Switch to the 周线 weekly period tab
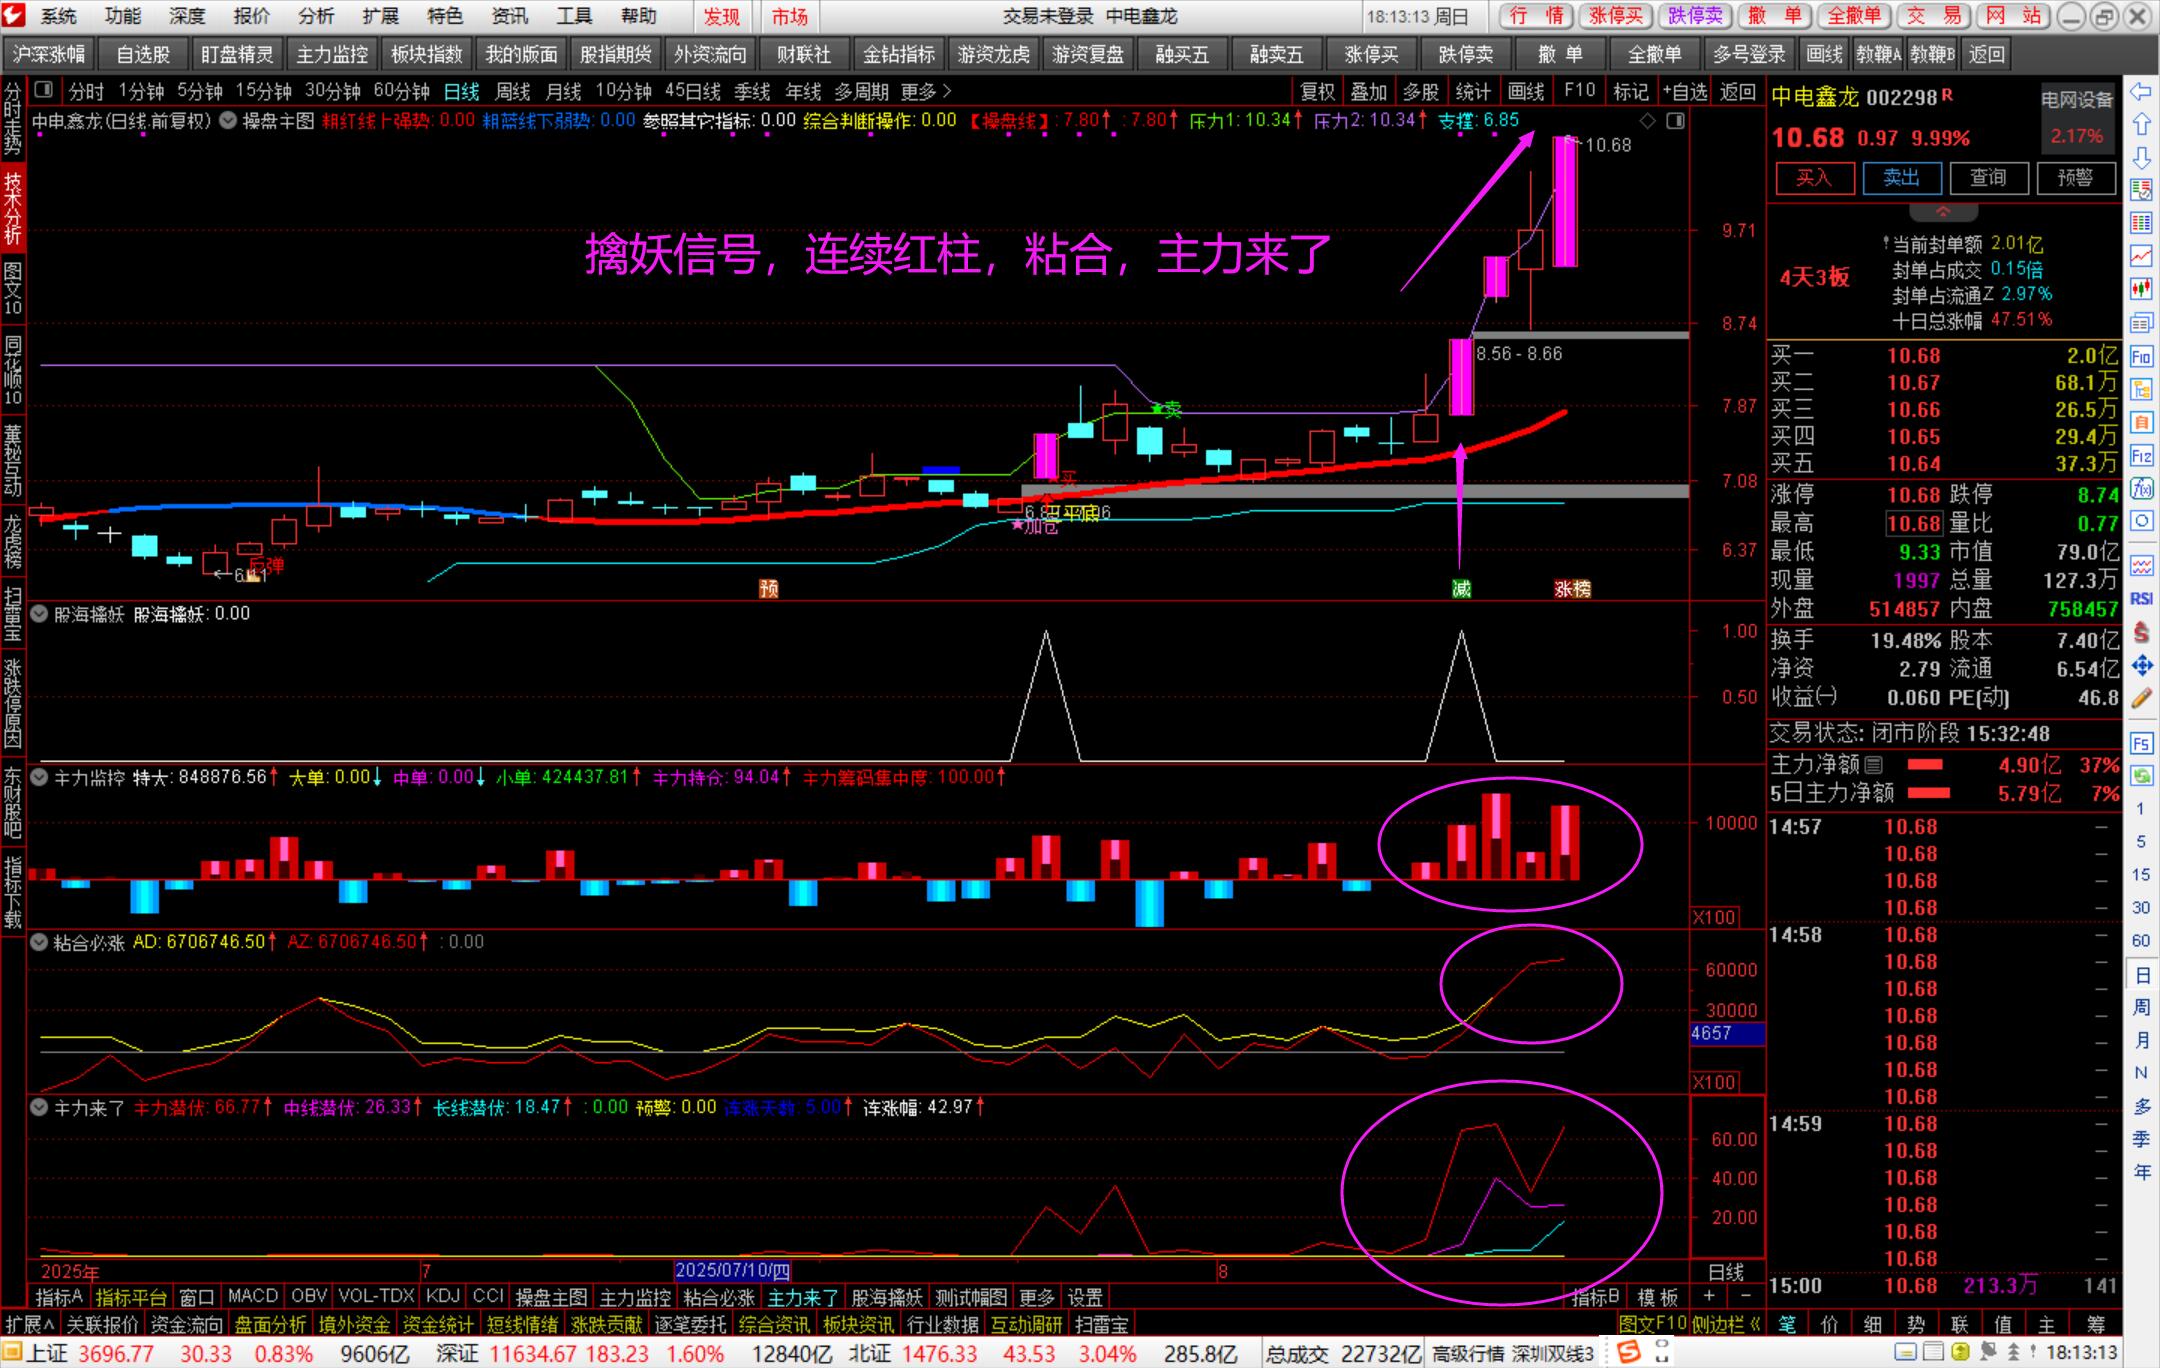Image resolution: width=2160 pixels, height=1368 pixels. 512,91
